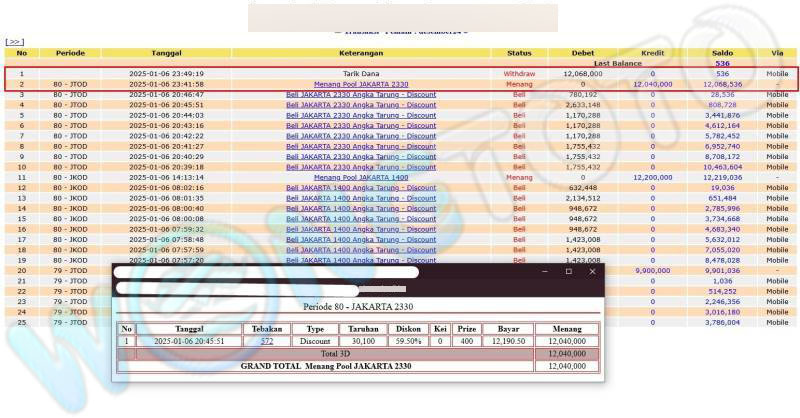
Task: Close the Periode 80 popup window
Action: click(x=592, y=271)
